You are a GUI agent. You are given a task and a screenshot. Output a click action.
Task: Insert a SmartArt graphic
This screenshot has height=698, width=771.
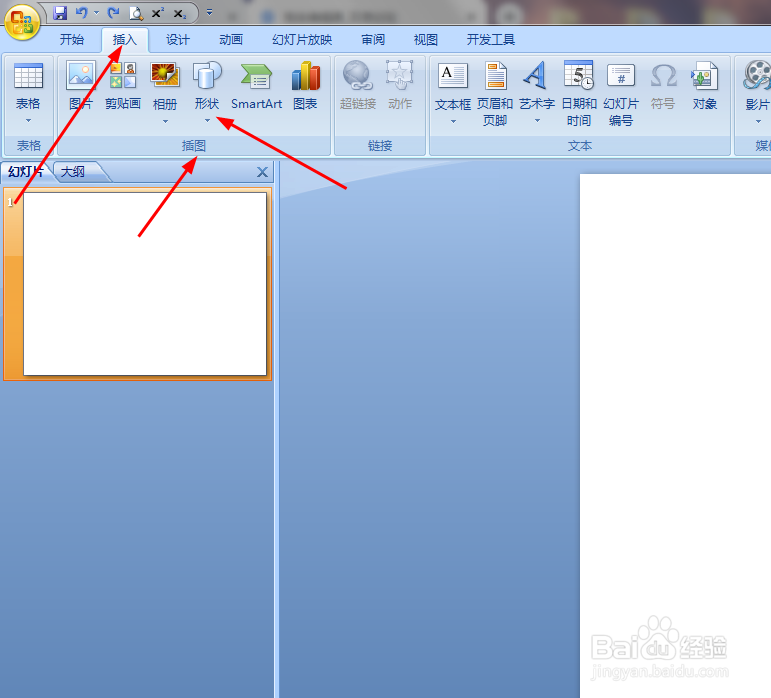click(x=256, y=86)
